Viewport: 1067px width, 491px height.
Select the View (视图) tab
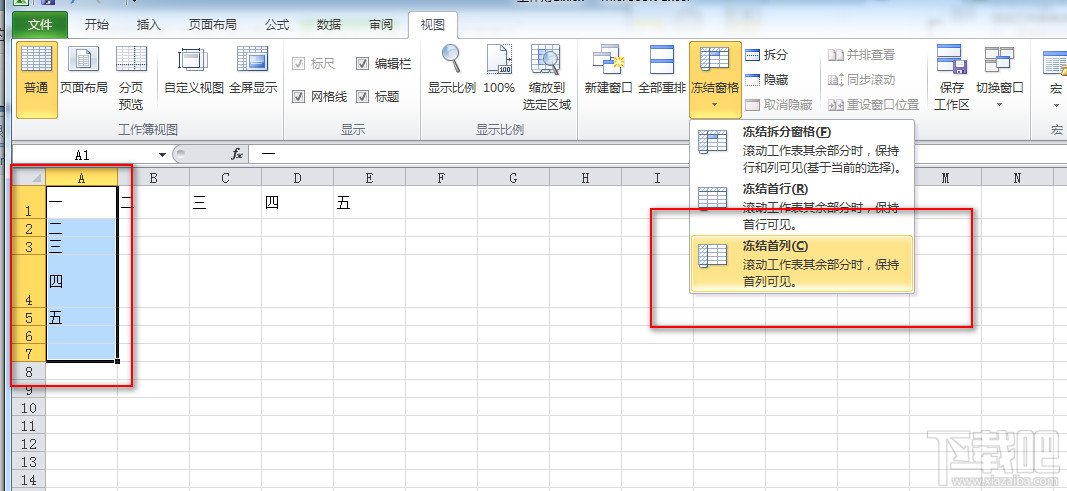coord(433,25)
